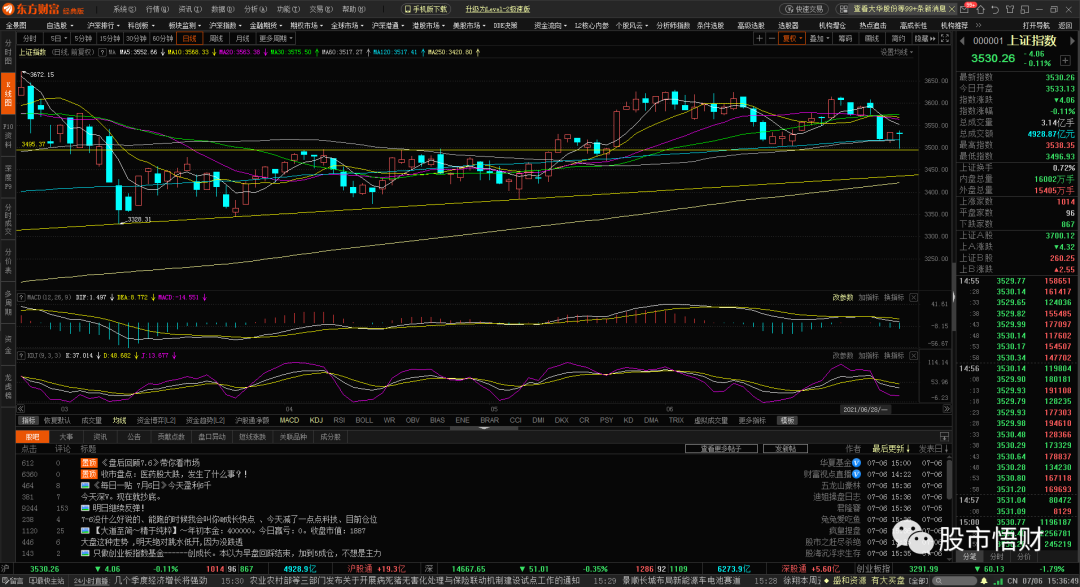The image size is (1080, 587).
Task: Switch chart to 周线 weekly period
Action: [x=216, y=39]
